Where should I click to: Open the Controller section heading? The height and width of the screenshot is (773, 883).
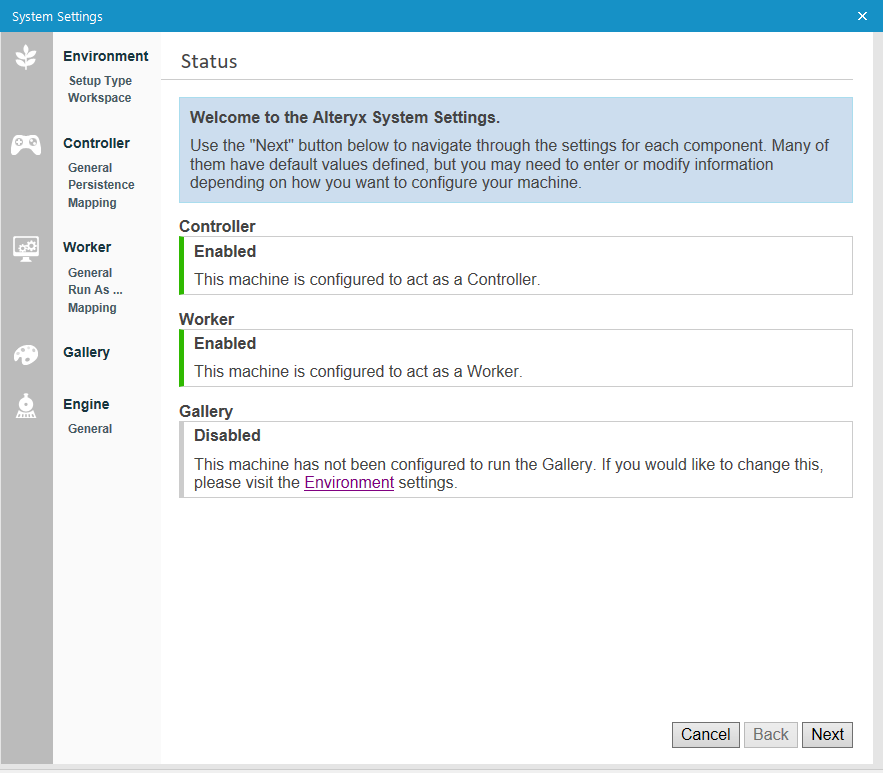click(x=96, y=143)
